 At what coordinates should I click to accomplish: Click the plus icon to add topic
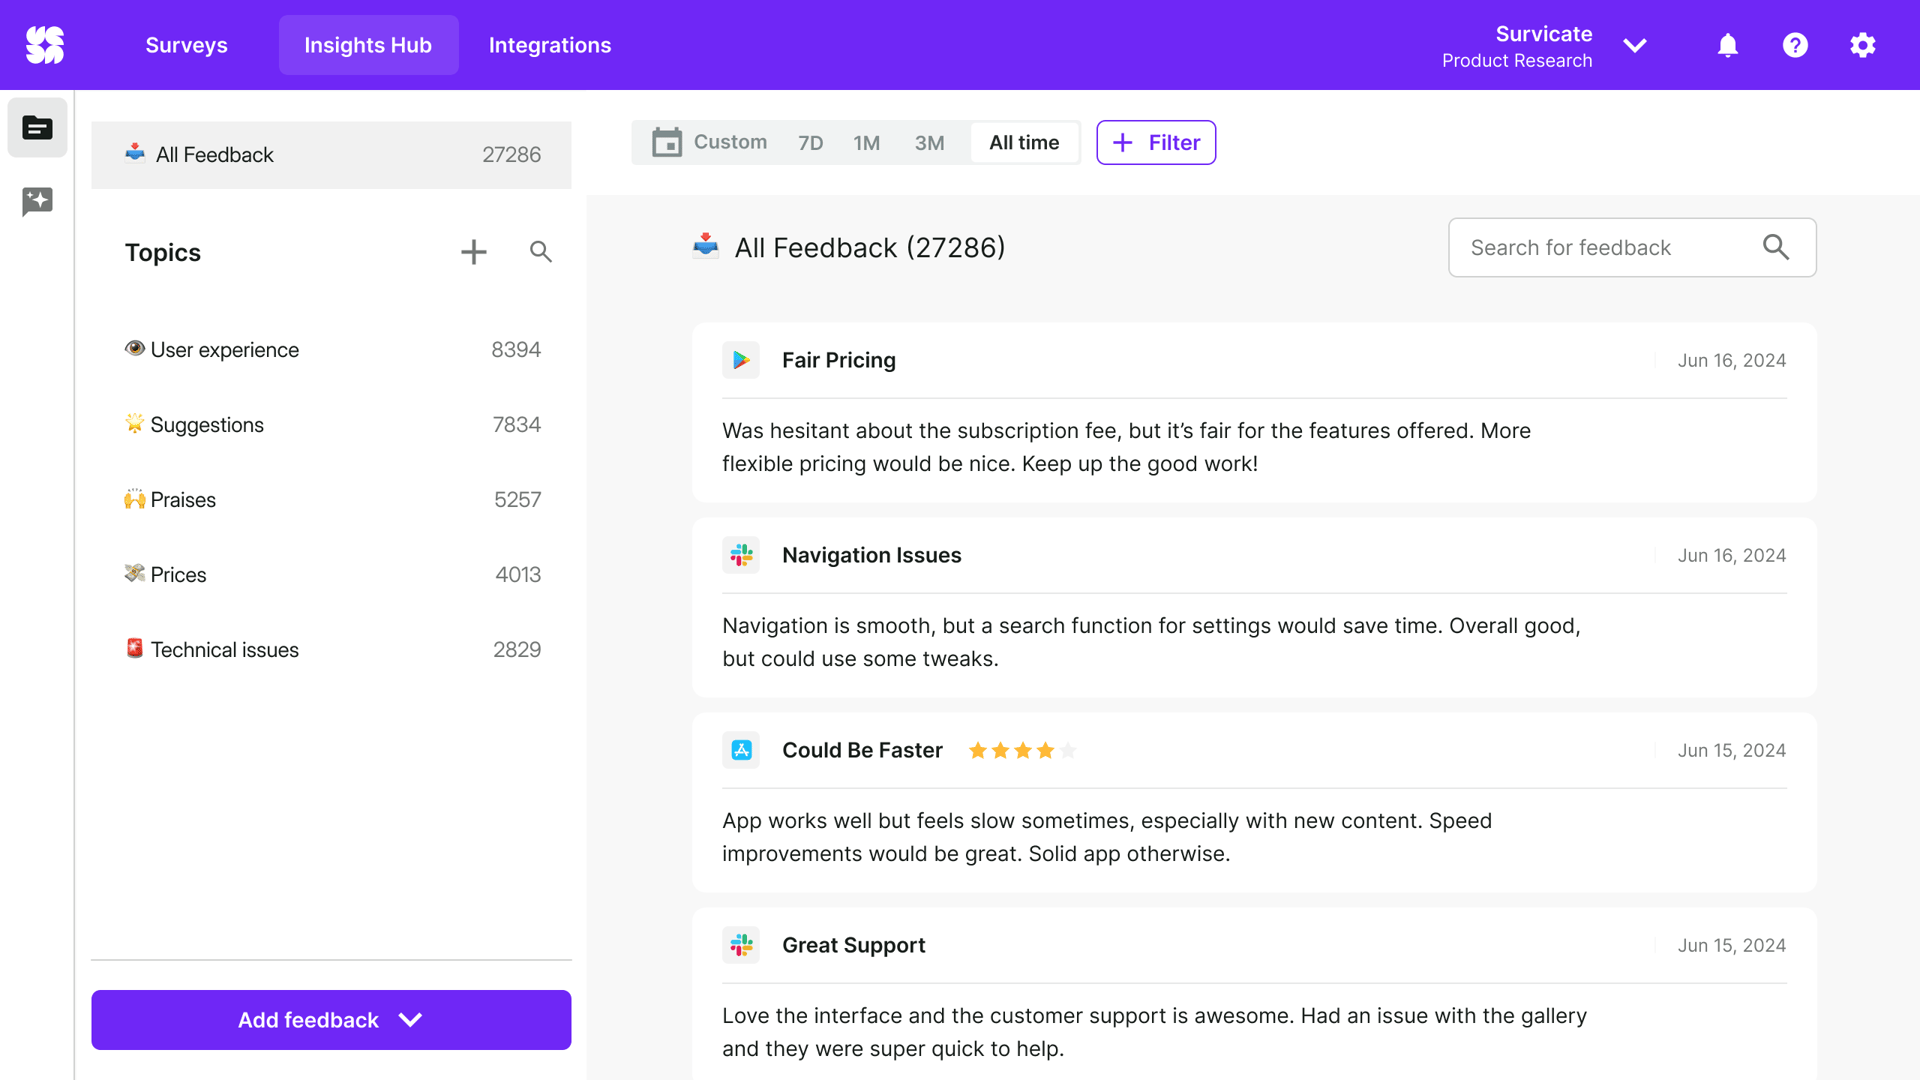[473, 252]
